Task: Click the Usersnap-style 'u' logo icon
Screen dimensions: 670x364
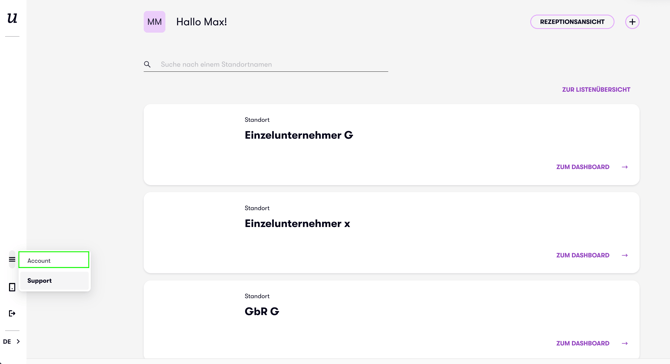Action: (12, 18)
